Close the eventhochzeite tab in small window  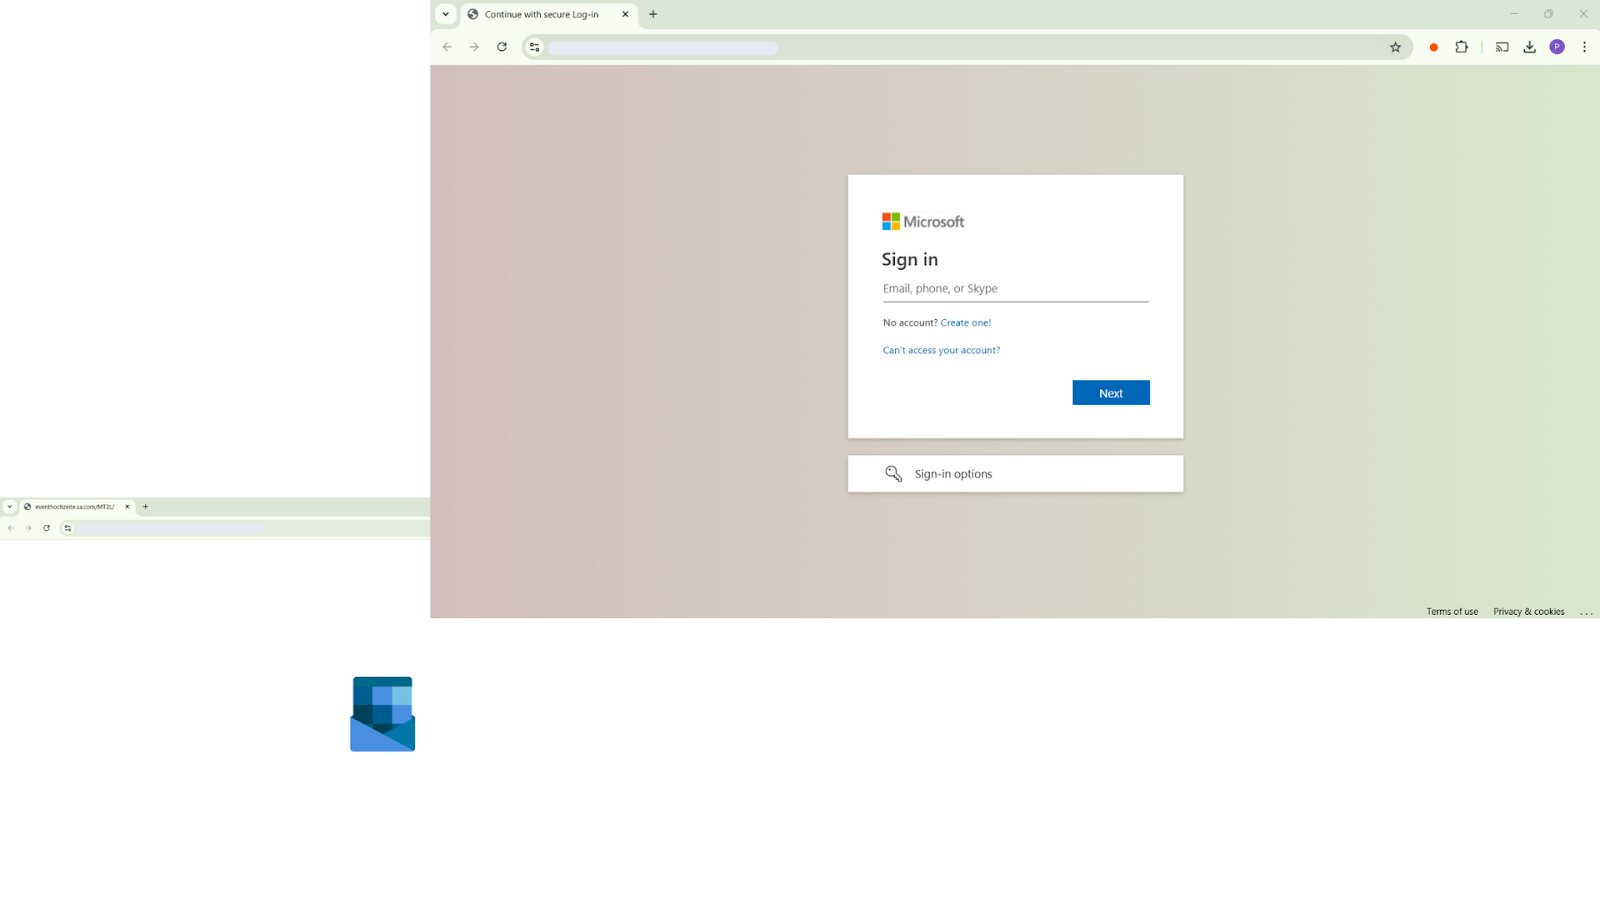127,507
